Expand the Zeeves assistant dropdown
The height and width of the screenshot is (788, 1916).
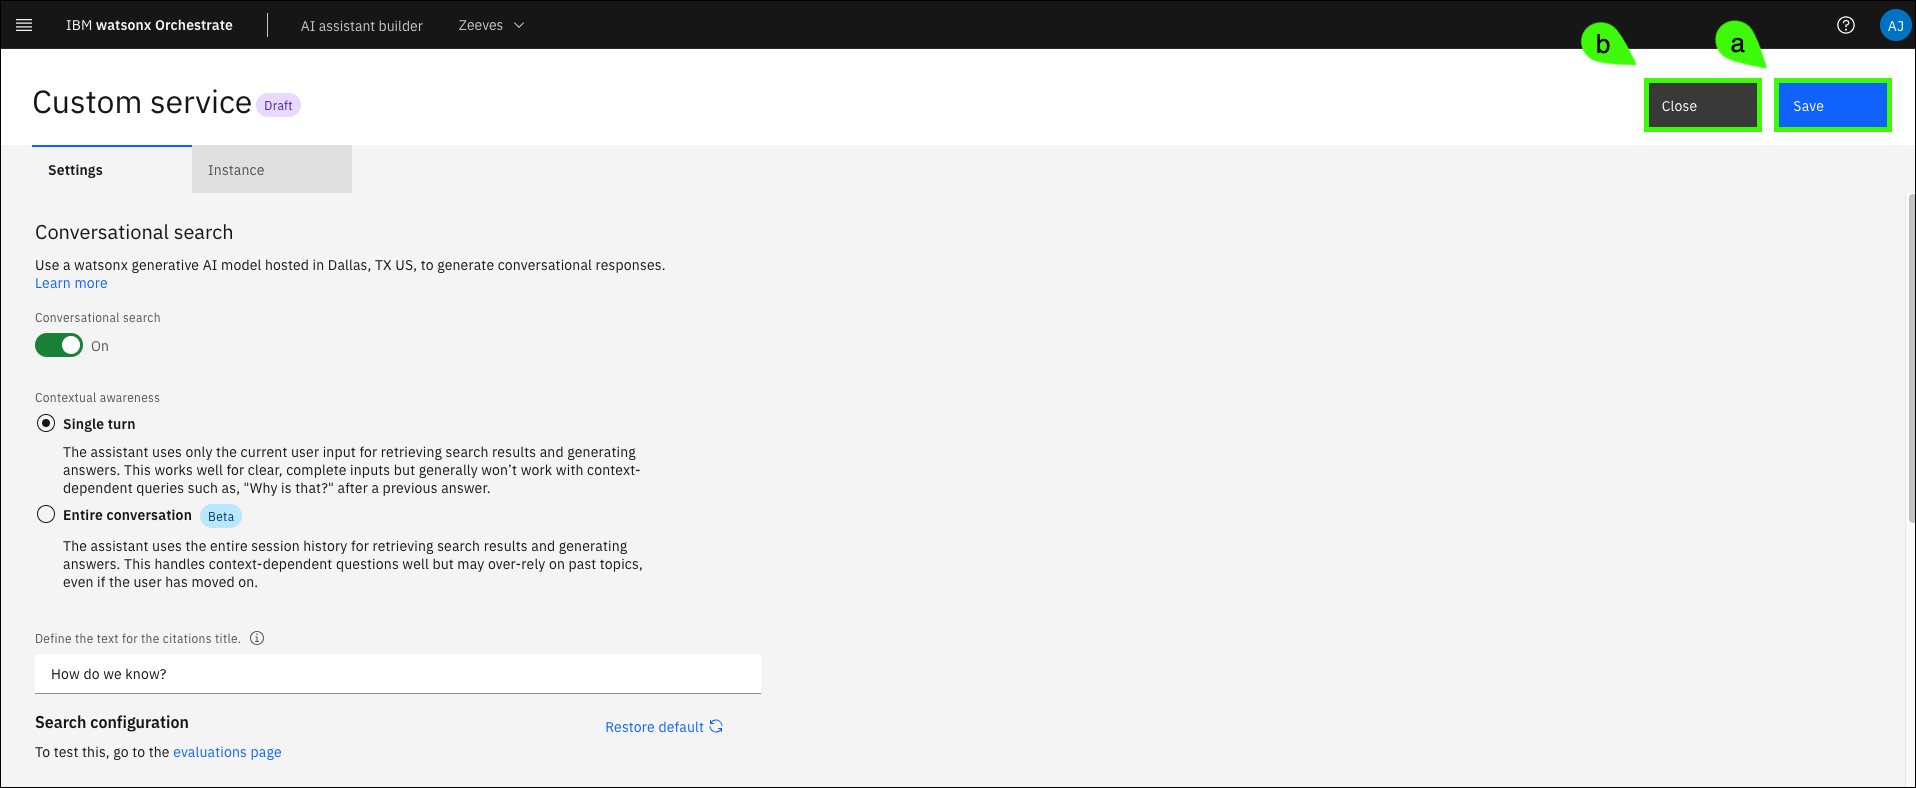(x=491, y=25)
